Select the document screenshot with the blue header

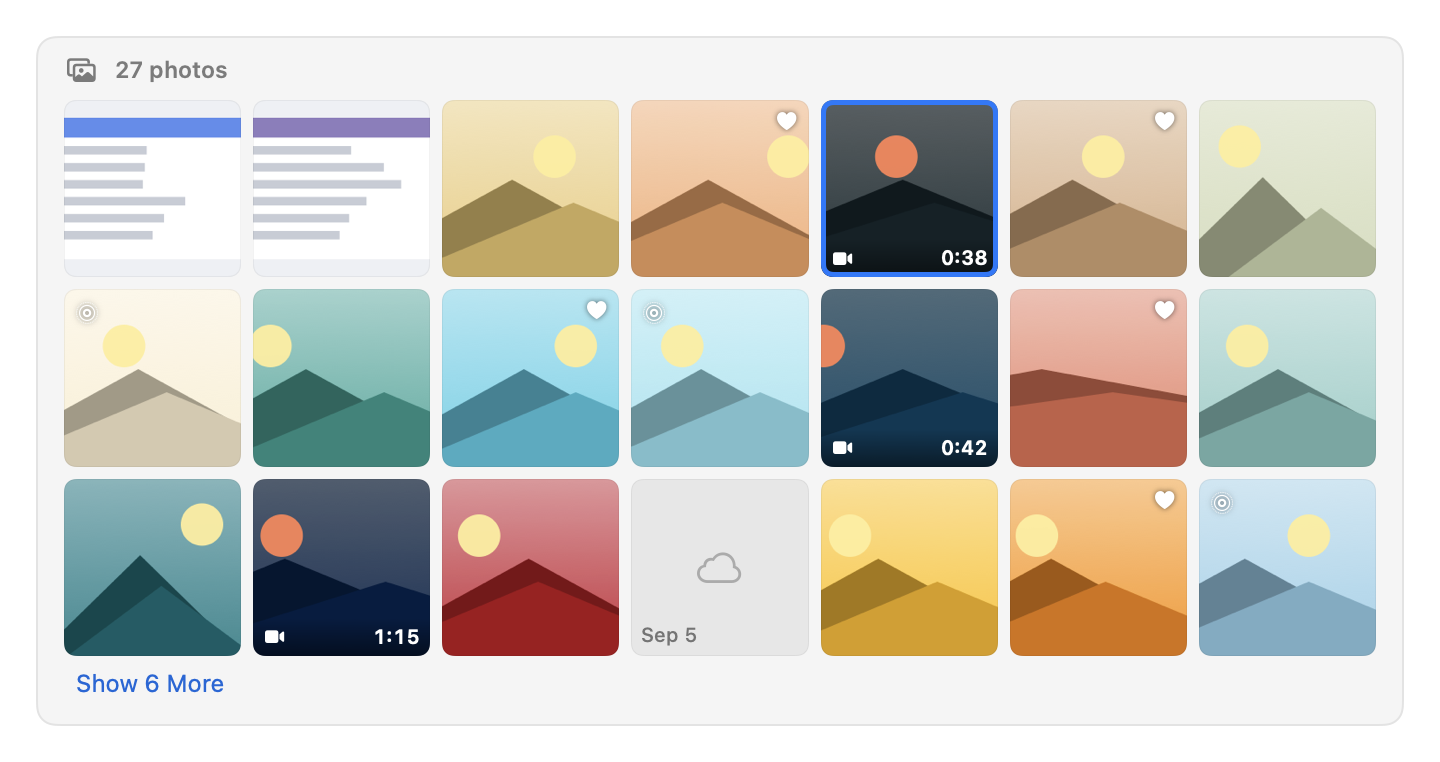tap(152, 188)
